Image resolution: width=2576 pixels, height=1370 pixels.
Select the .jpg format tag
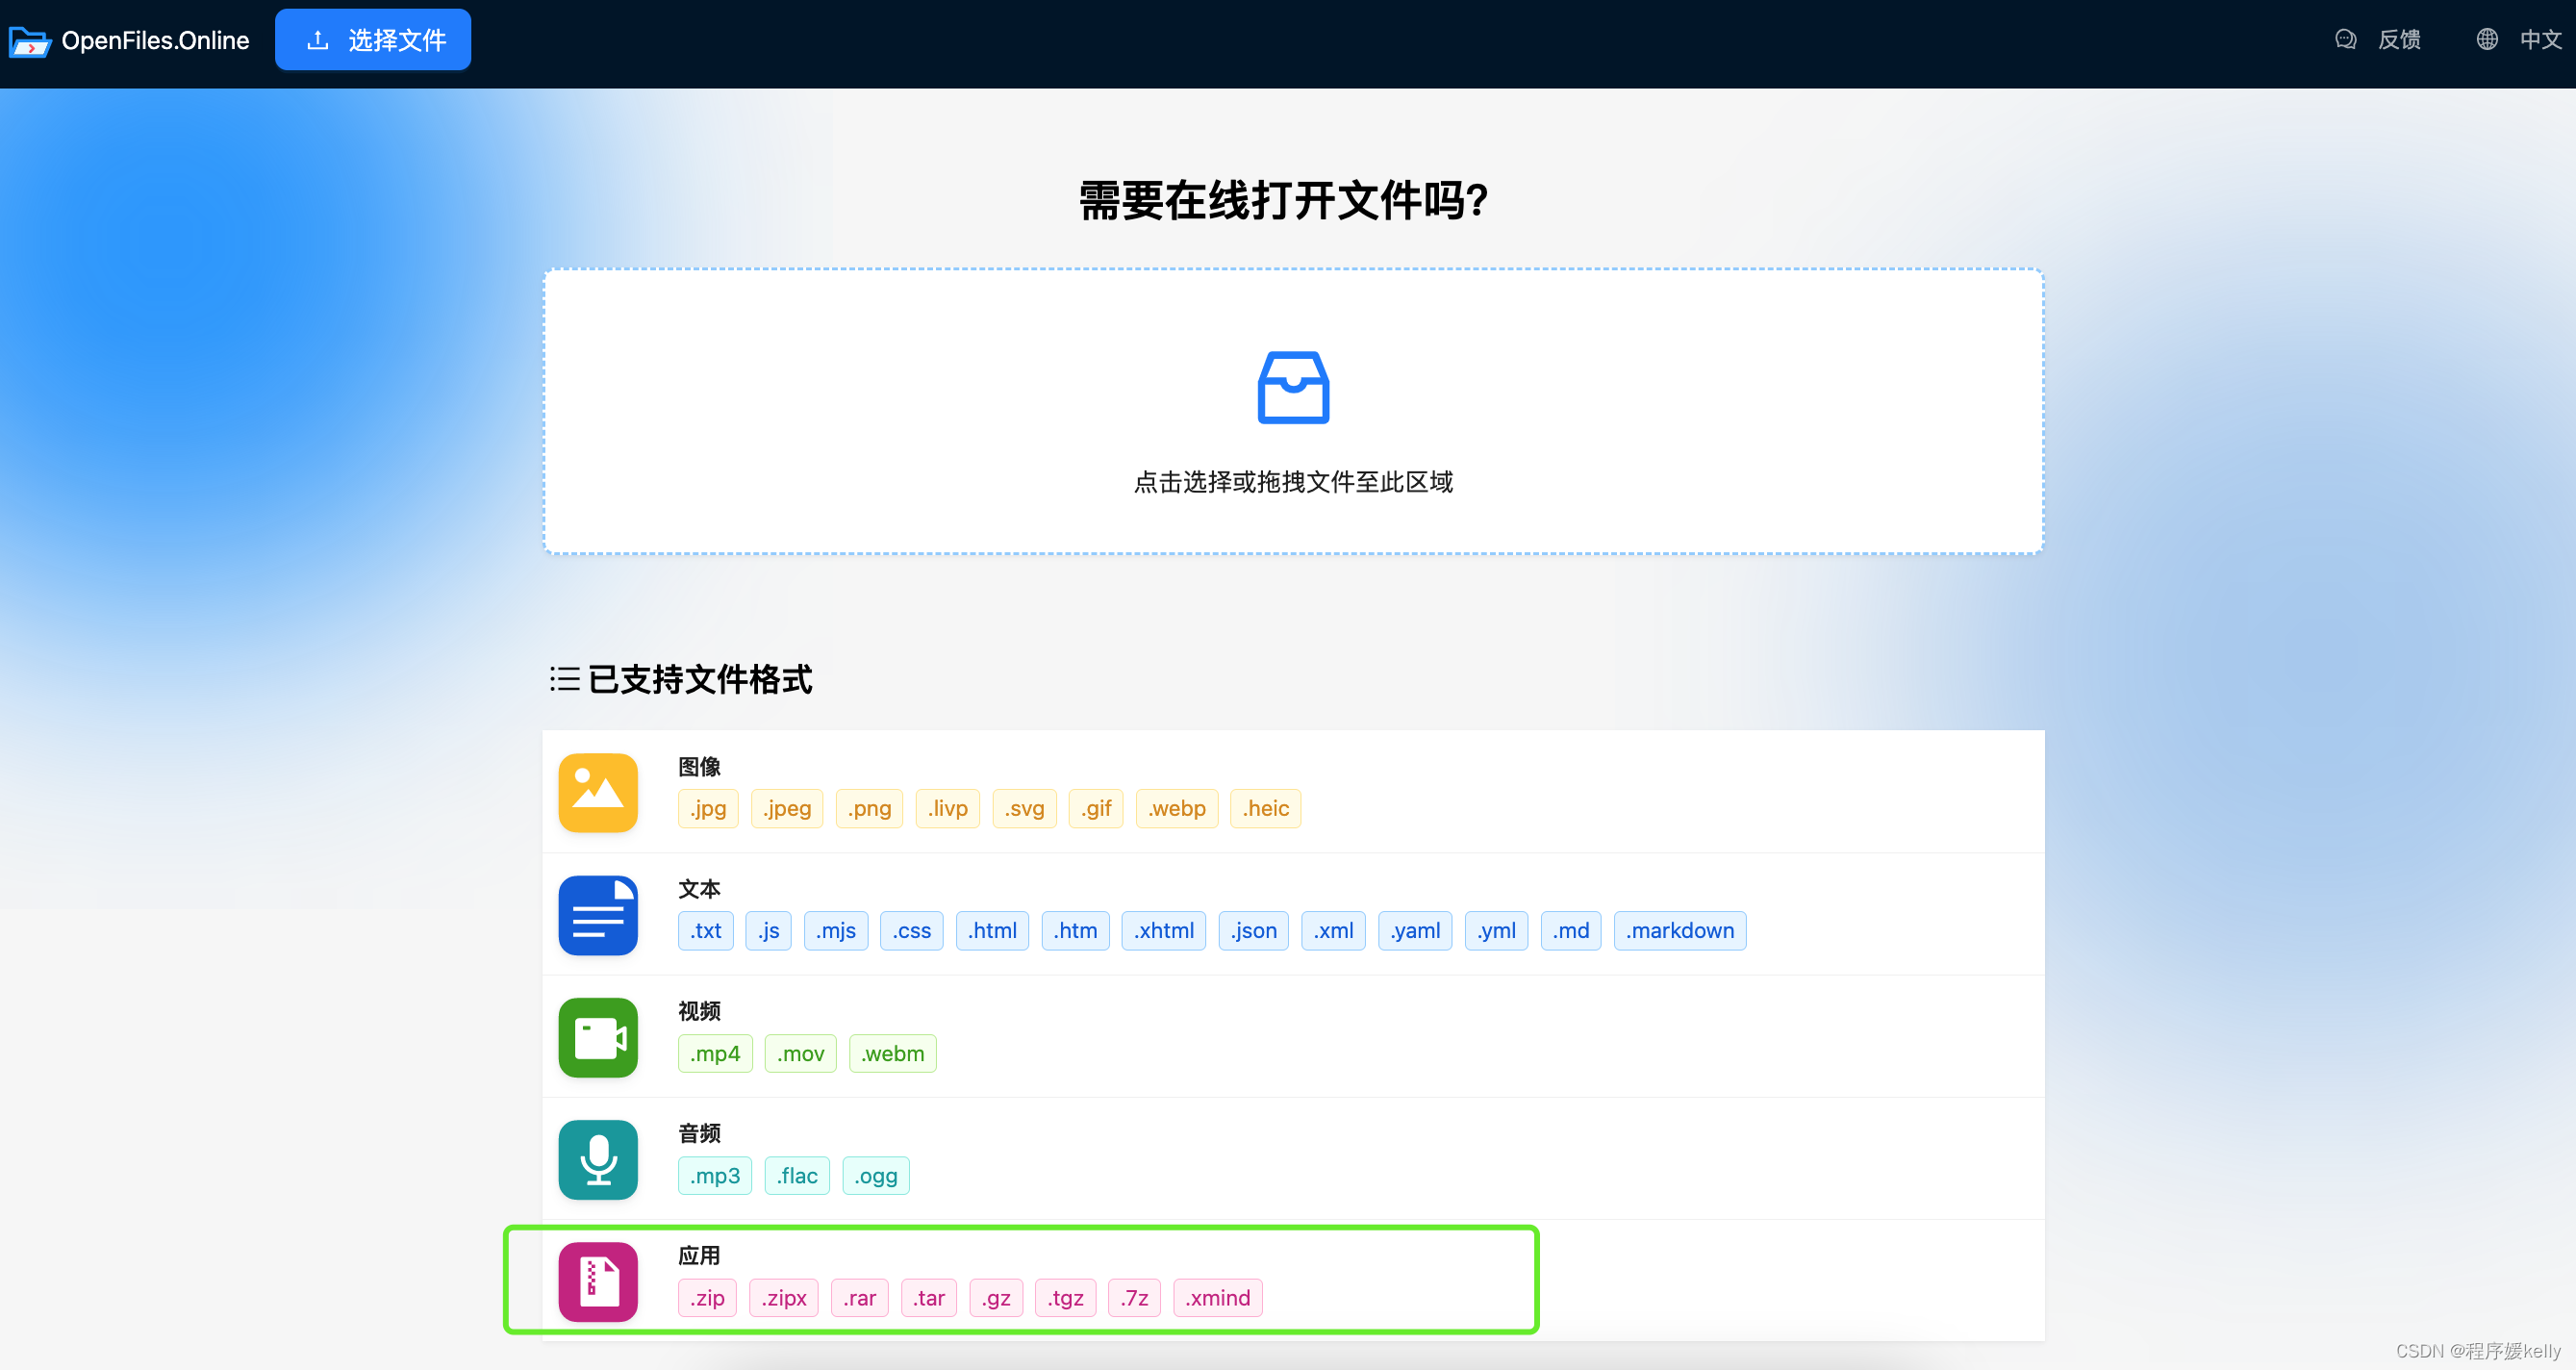pyautogui.click(x=707, y=808)
